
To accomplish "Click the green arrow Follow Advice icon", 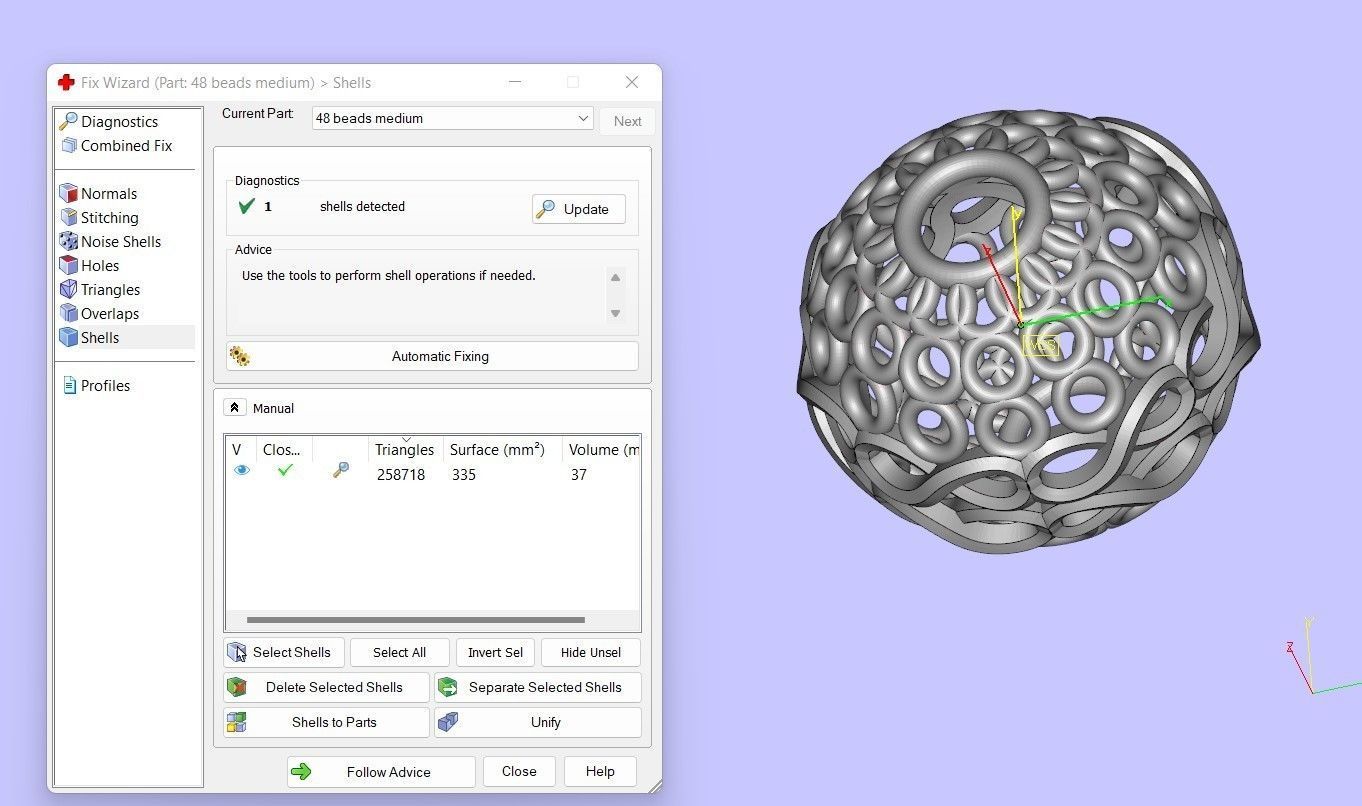I will tap(301, 772).
